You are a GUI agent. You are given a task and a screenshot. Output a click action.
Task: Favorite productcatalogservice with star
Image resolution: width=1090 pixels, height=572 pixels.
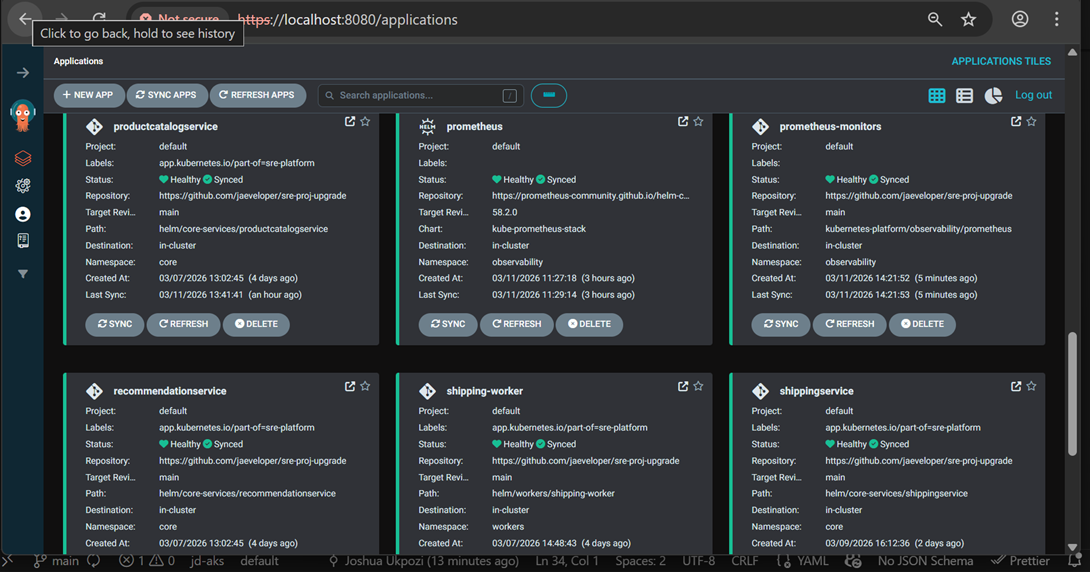pos(365,122)
